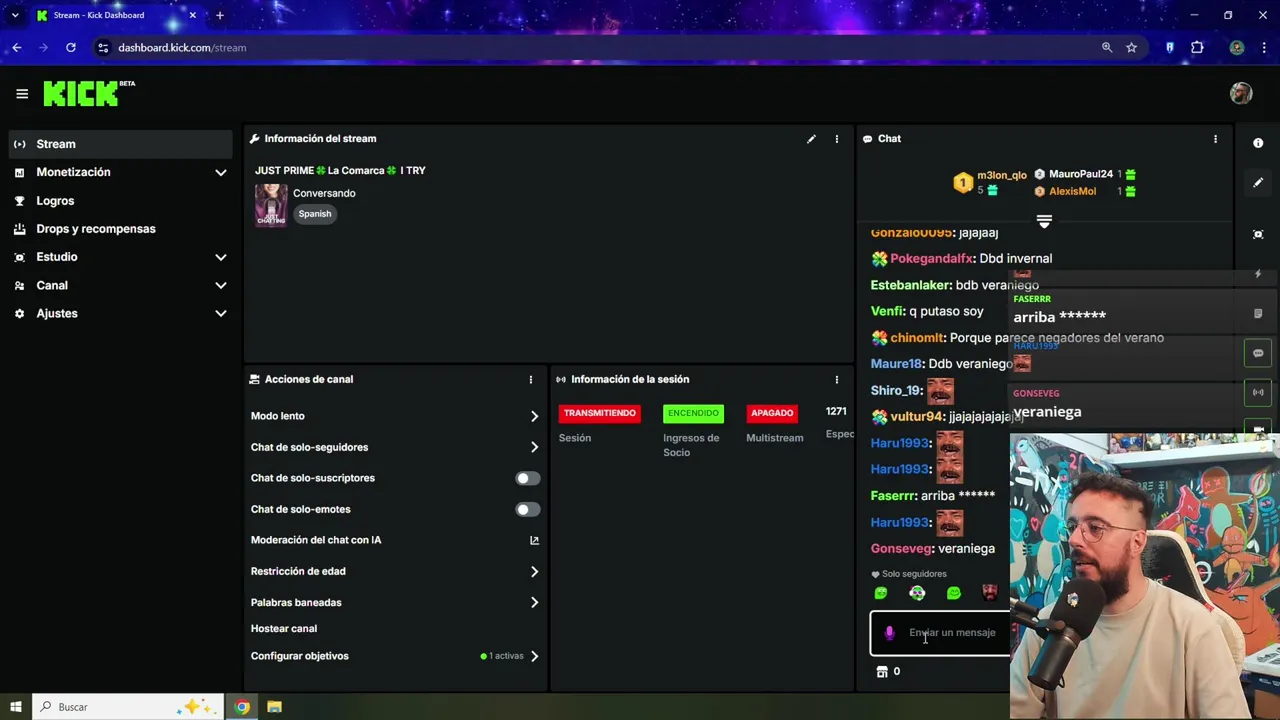Click the Just Chatting category thumbnail

click(x=271, y=205)
